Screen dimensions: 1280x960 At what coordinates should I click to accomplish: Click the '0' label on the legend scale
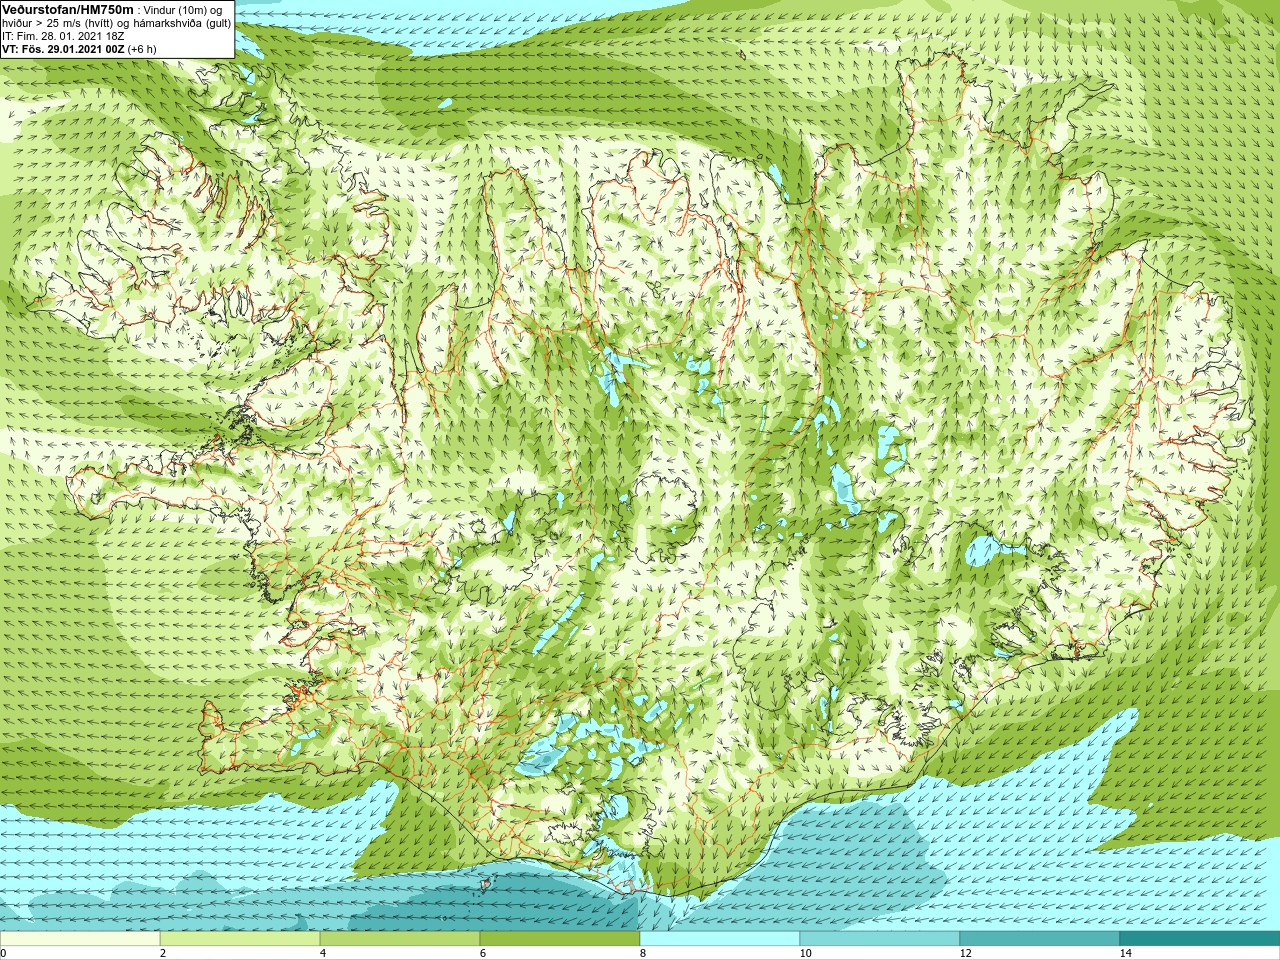pos(4,953)
